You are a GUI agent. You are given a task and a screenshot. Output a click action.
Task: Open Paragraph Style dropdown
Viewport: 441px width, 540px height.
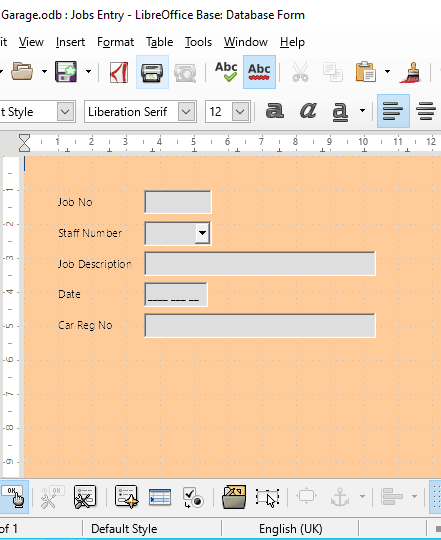(x=65, y=112)
